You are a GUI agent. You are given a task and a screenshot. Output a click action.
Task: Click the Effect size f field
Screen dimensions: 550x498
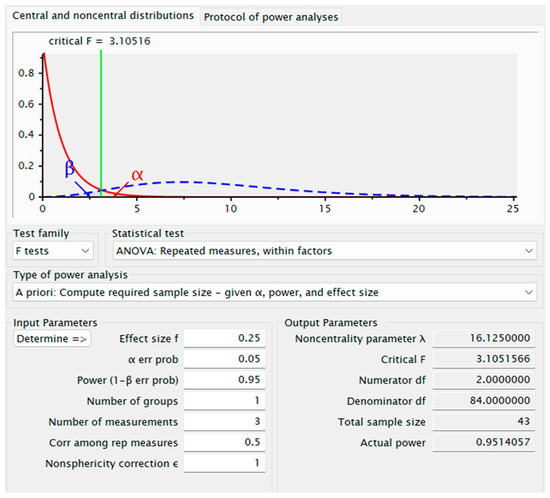[224, 338]
